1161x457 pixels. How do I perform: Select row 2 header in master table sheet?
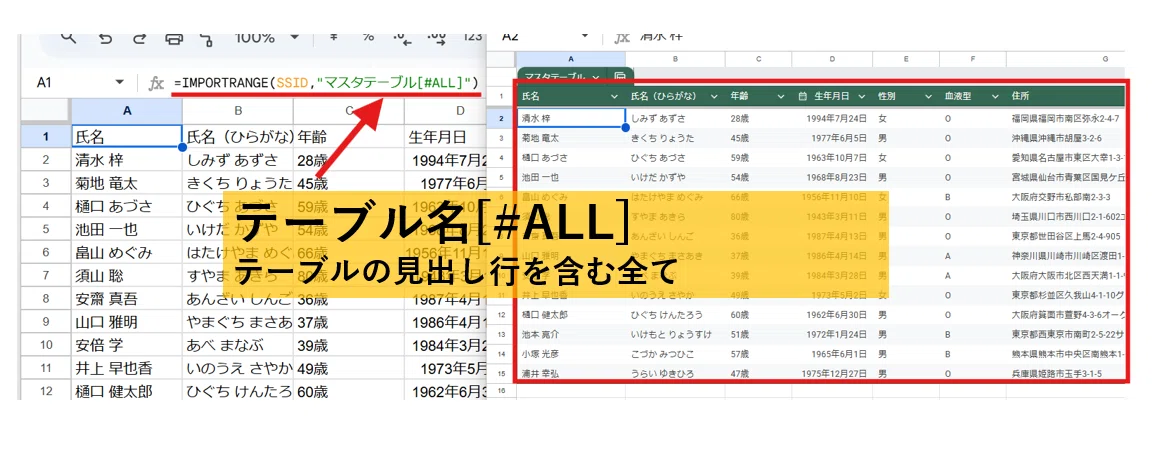(501, 118)
